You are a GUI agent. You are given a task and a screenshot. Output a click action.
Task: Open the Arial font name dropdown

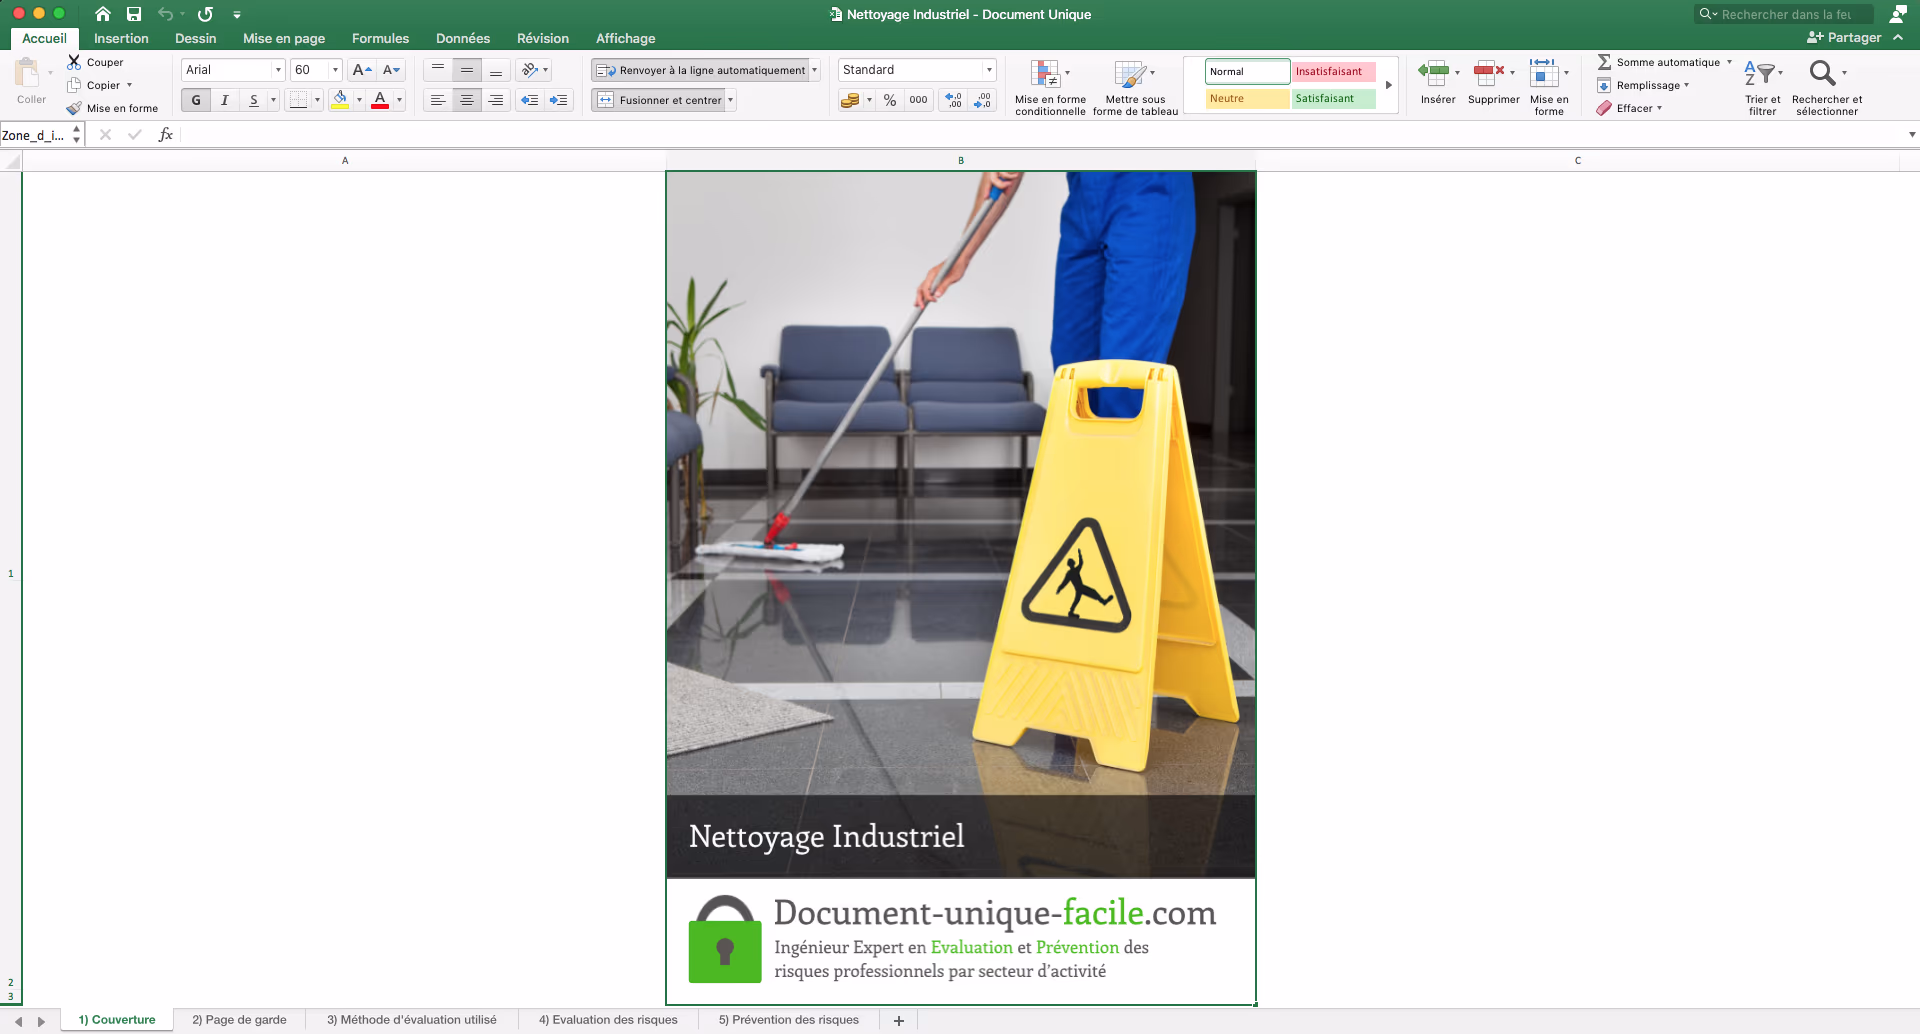[x=278, y=70]
